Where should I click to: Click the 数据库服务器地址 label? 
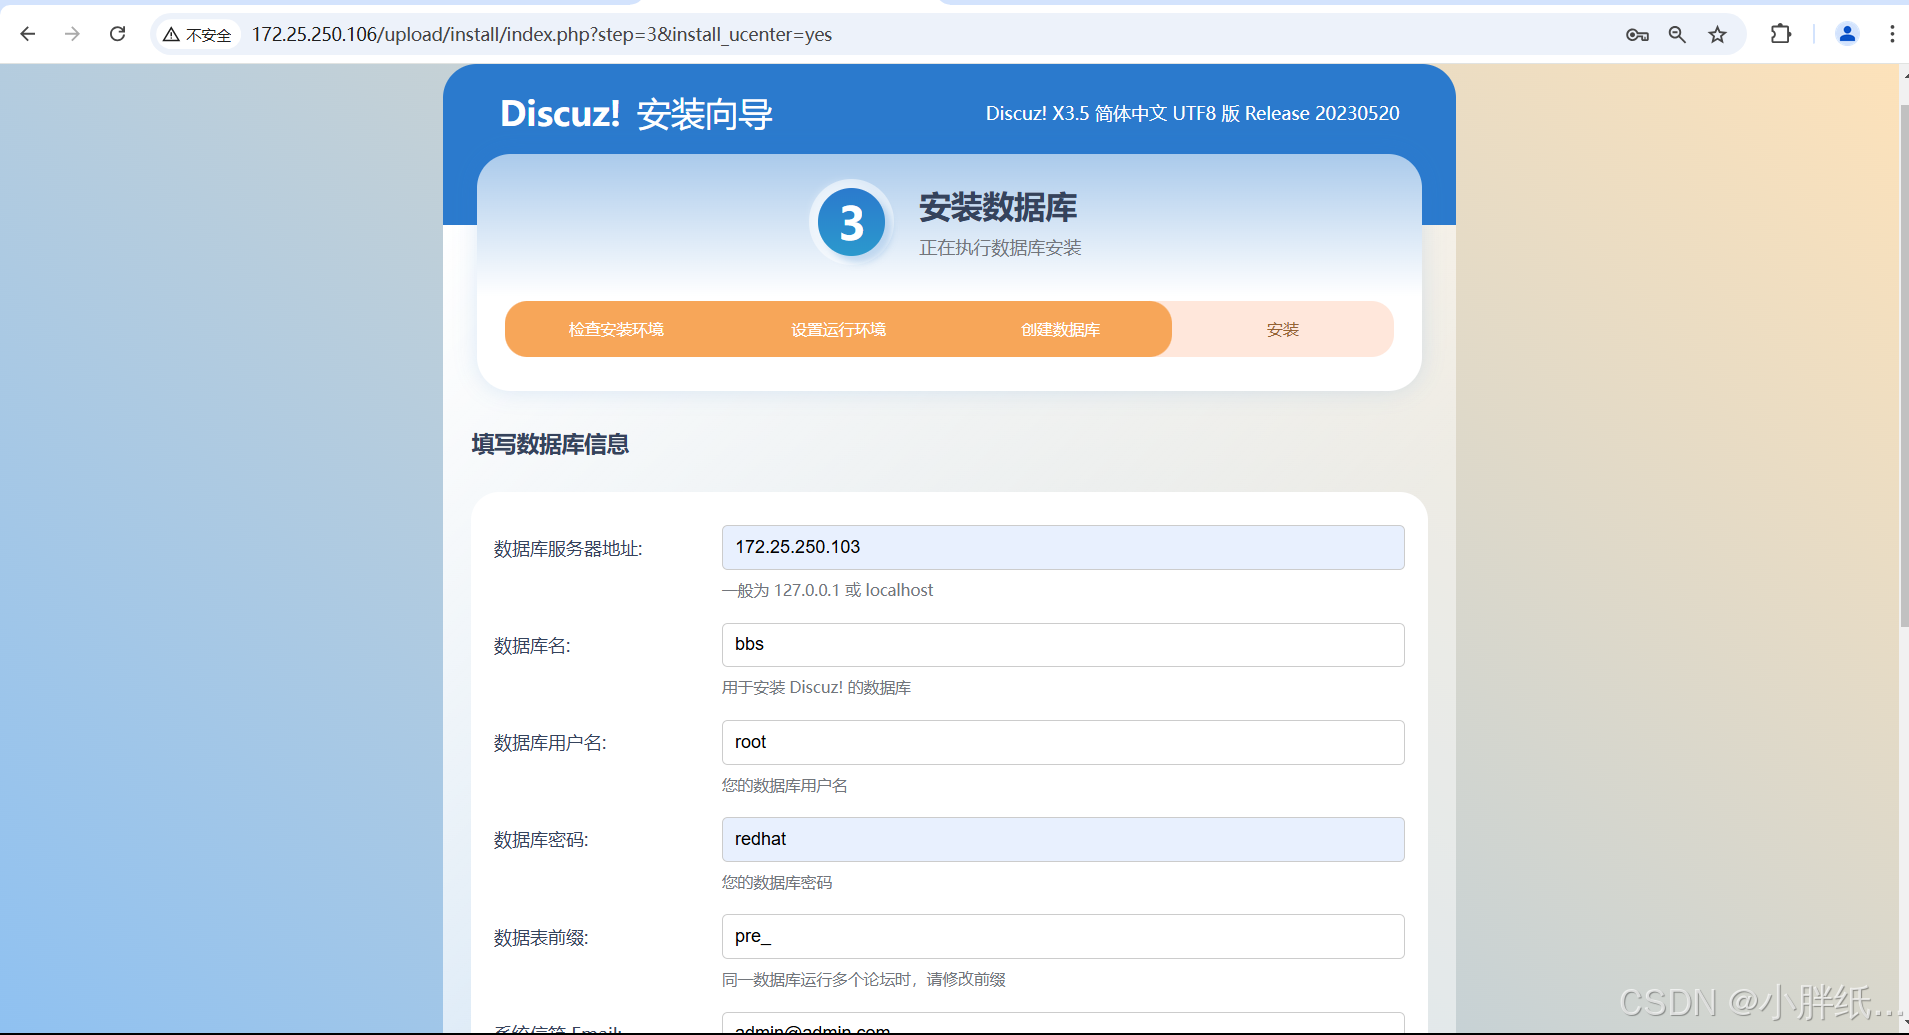[x=568, y=549]
